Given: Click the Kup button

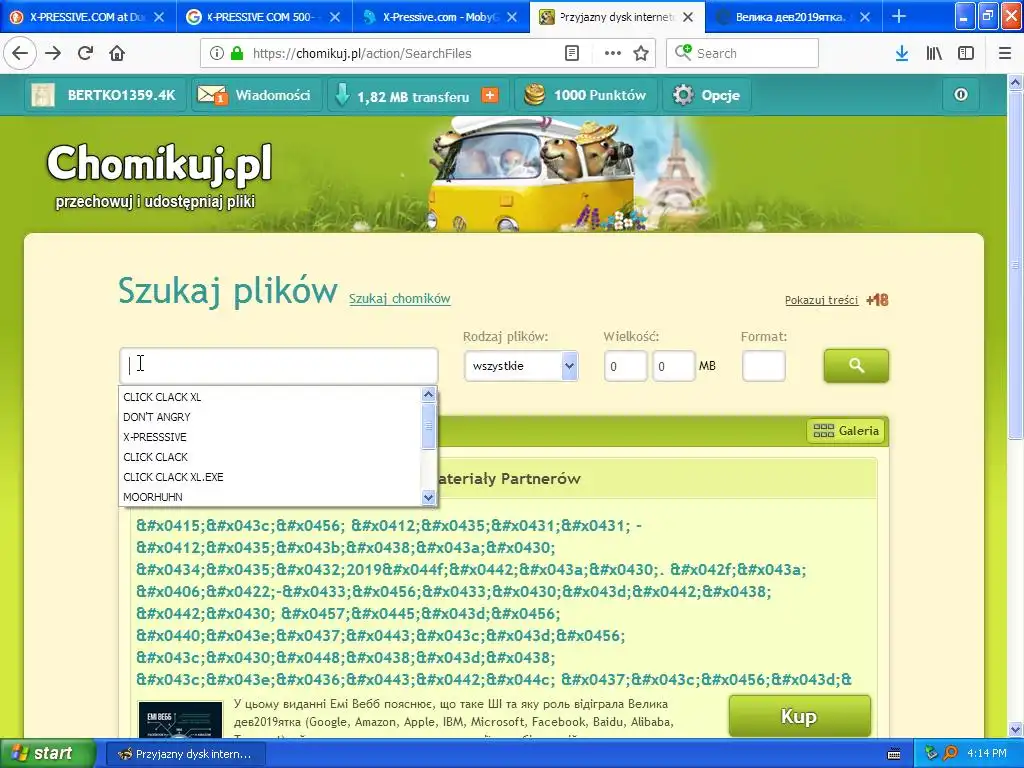Looking at the screenshot, I should [x=799, y=716].
